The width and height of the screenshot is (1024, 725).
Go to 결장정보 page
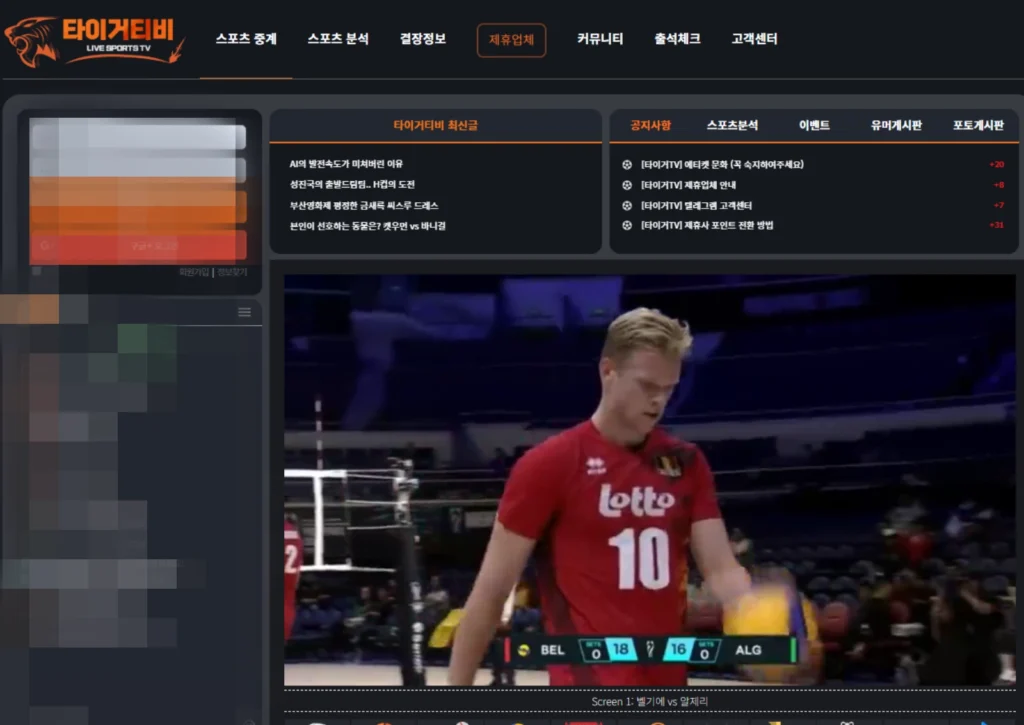pos(423,39)
